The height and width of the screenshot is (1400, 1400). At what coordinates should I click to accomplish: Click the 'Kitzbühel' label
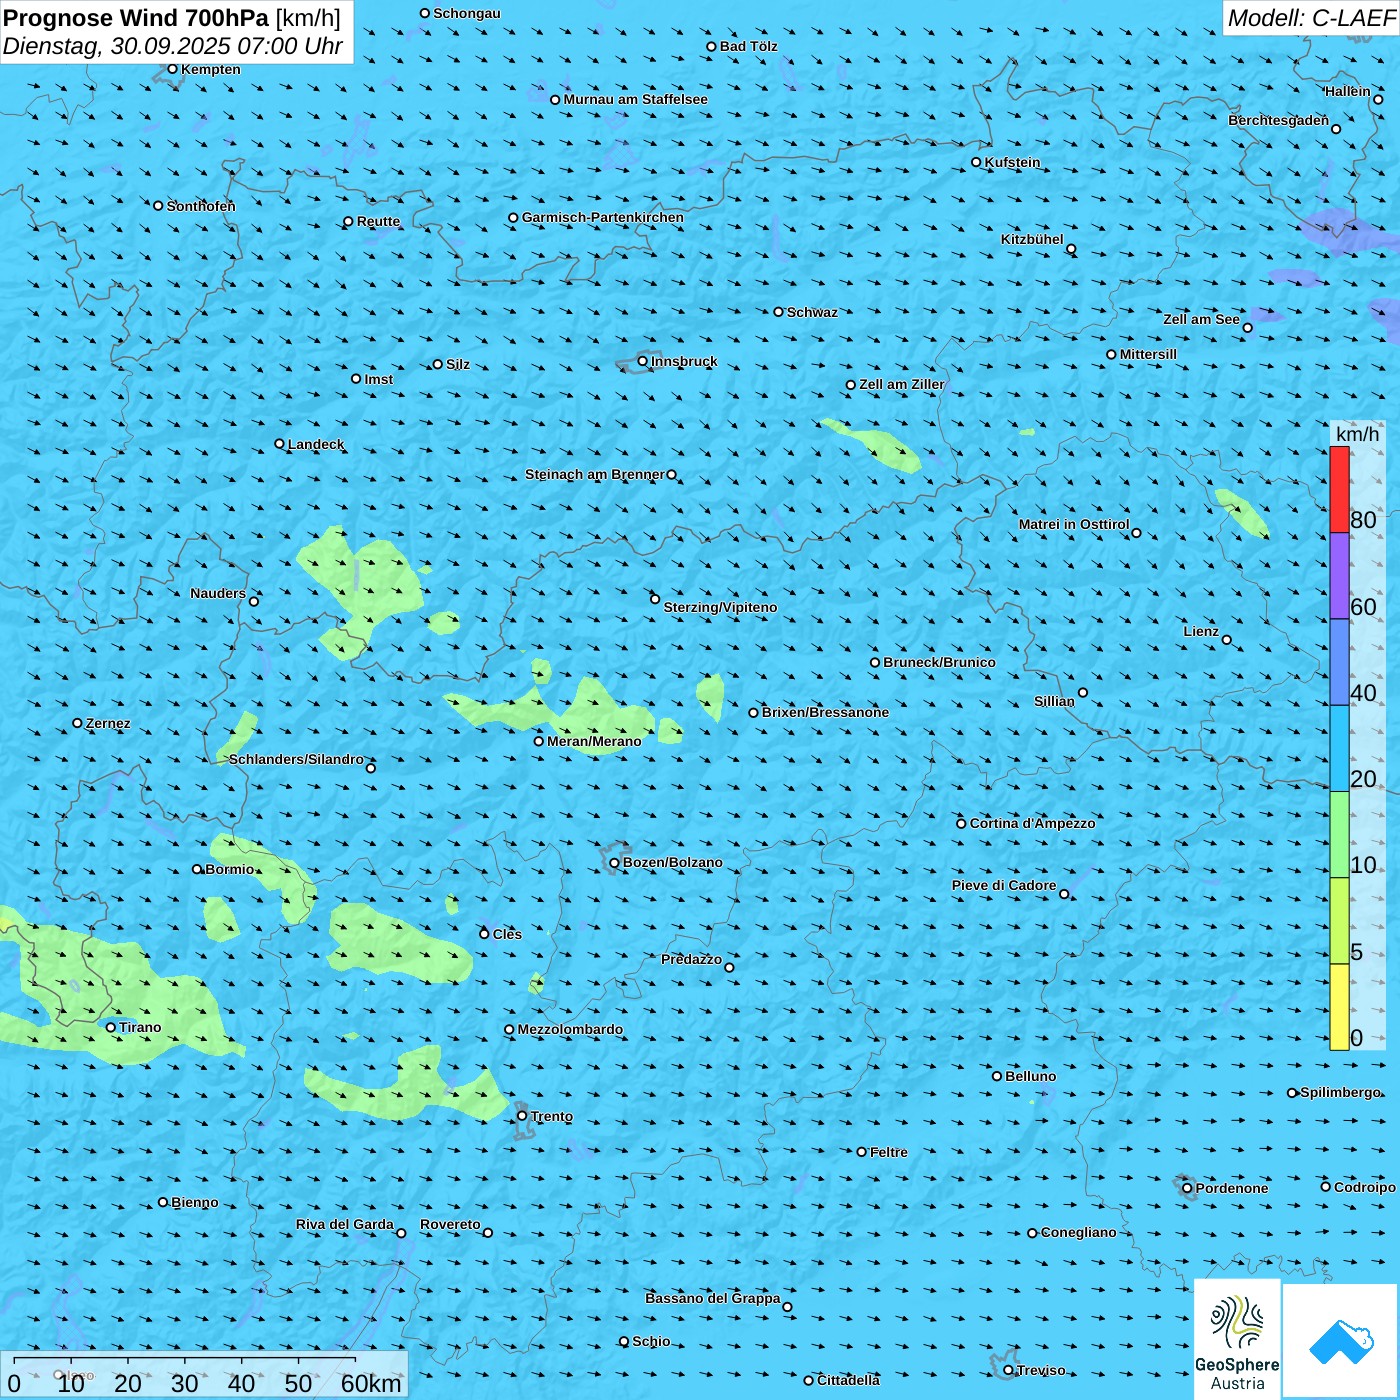click(1032, 239)
